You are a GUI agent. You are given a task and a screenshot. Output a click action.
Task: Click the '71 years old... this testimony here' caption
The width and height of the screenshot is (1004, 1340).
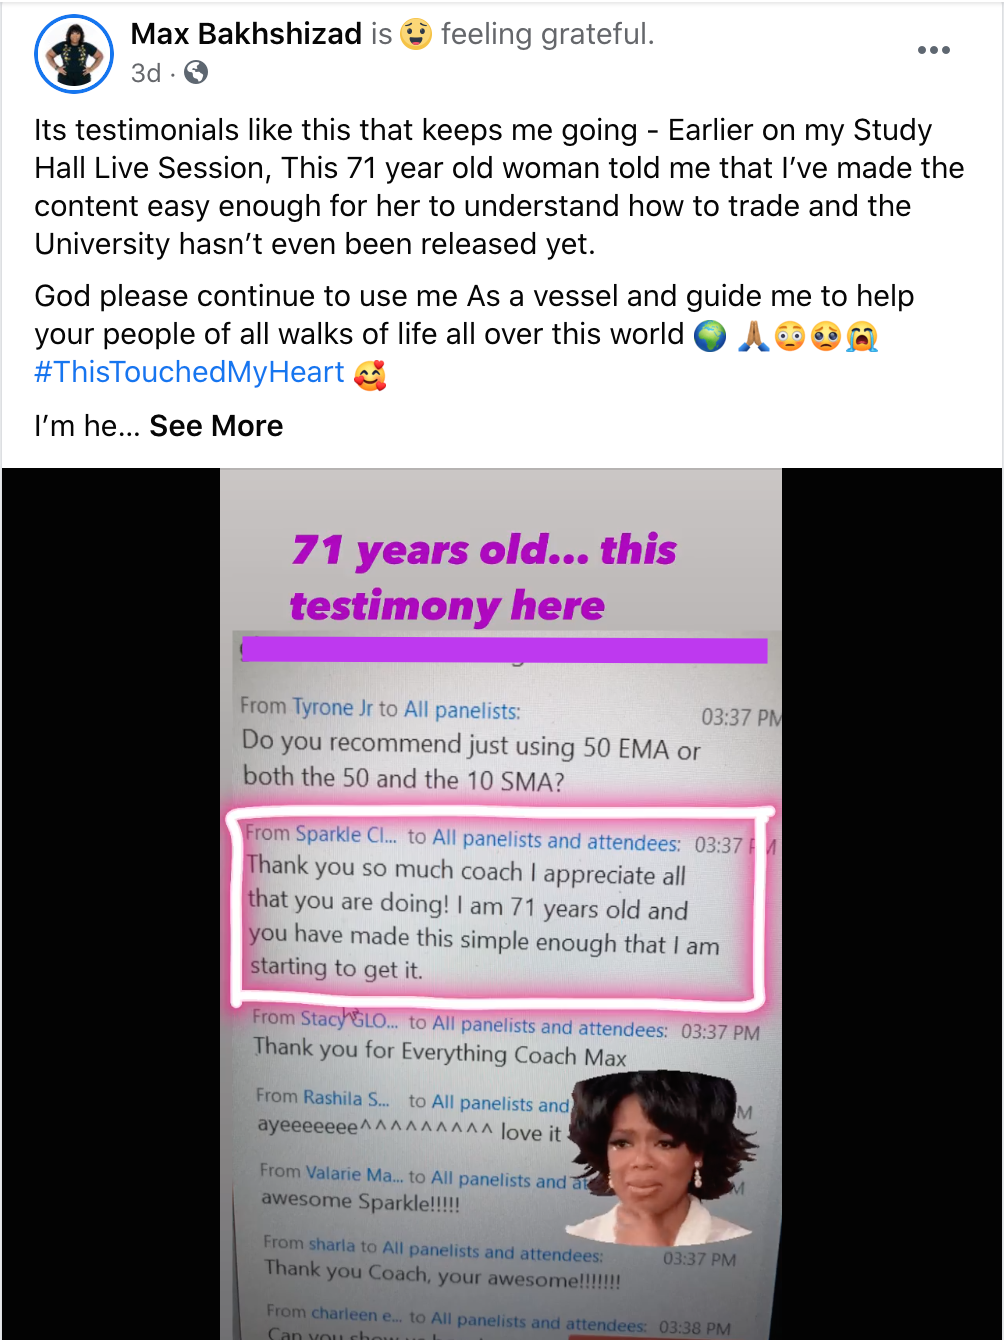tap(484, 578)
